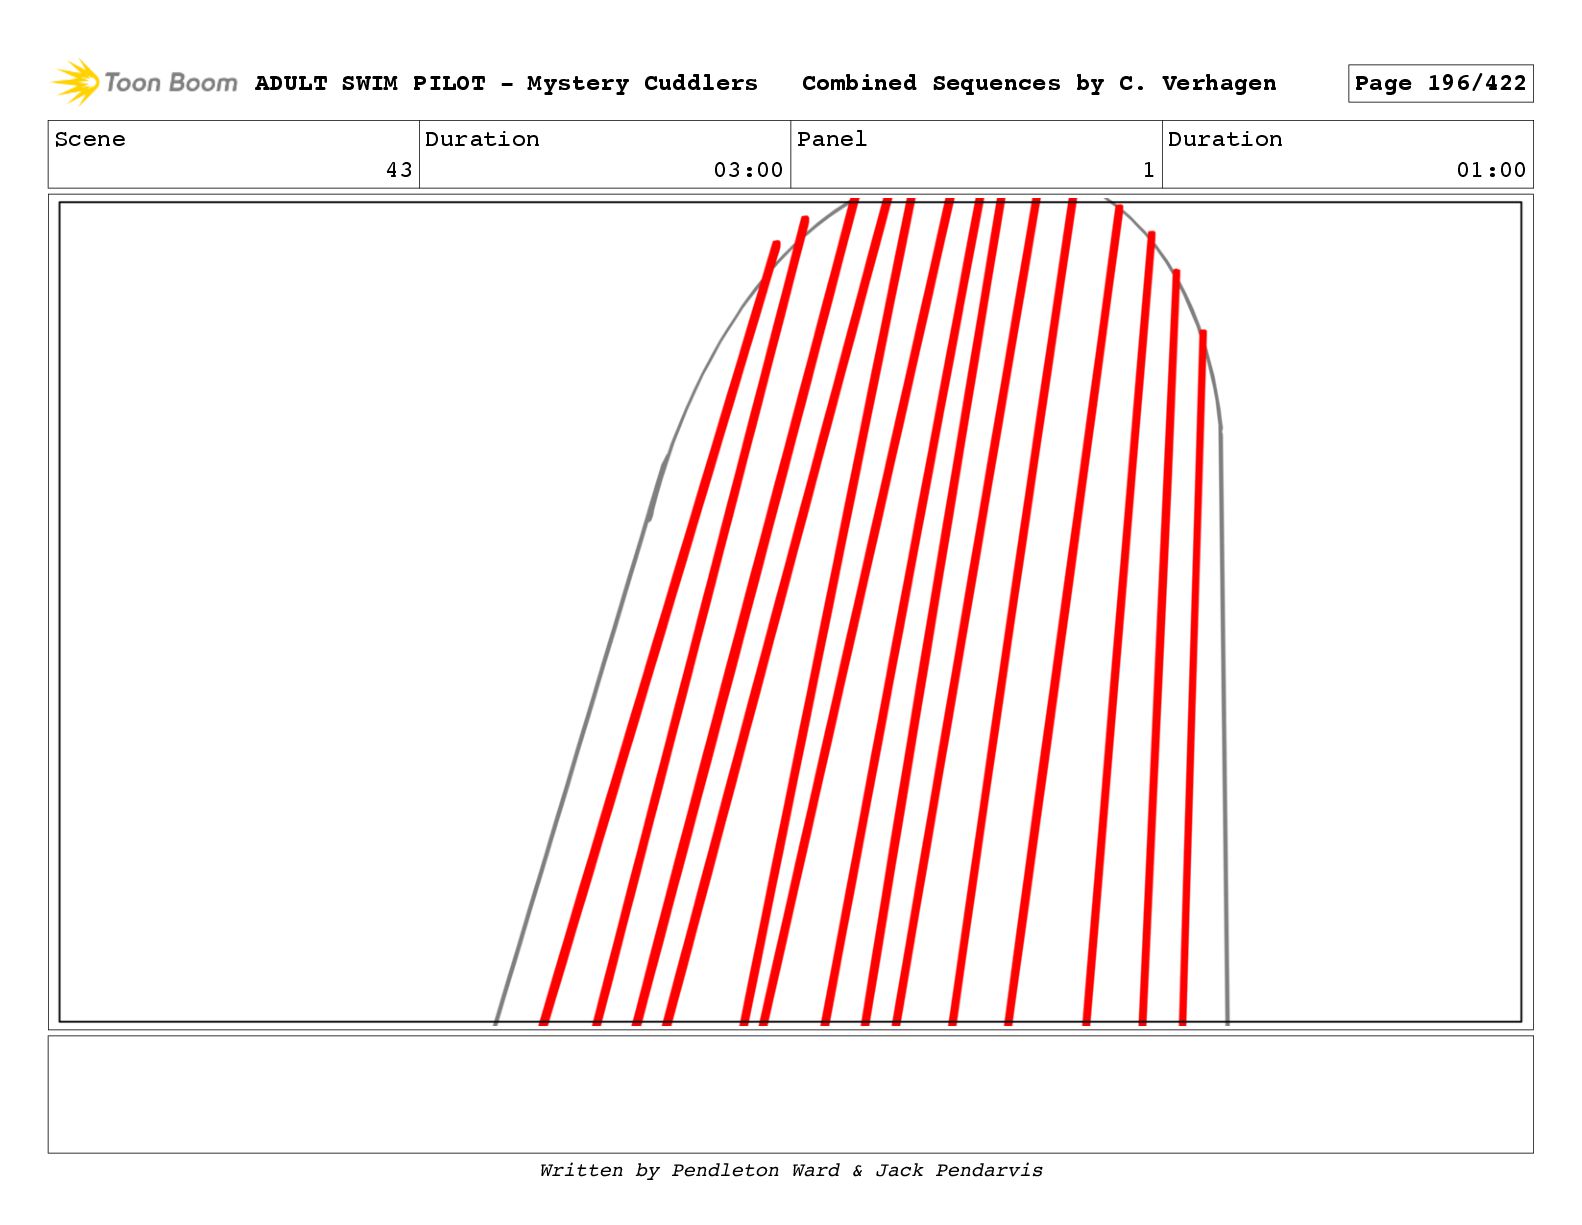
Task: Click 'Combined Sequences by C. Verhagen' text
Action: click(x=1039, y=83)
